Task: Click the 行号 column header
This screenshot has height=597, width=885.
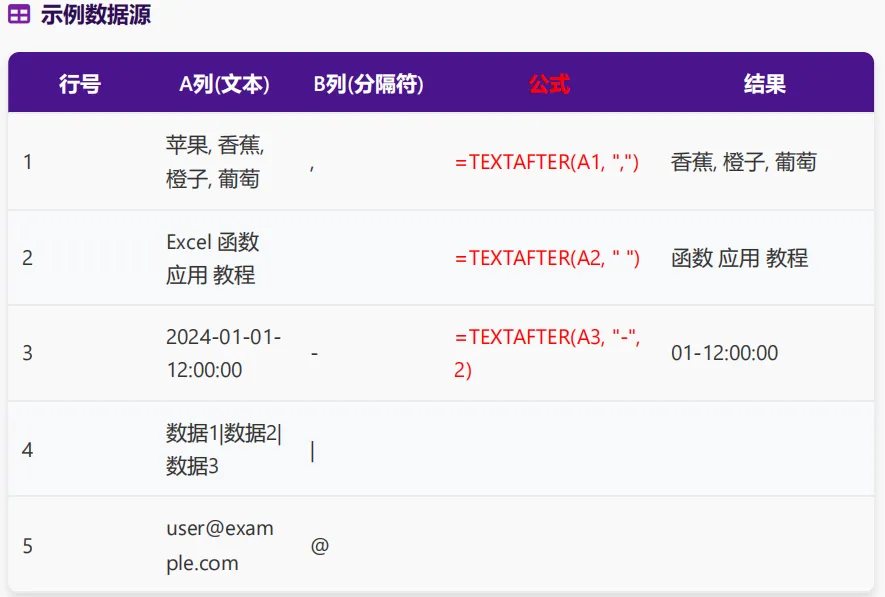Action: pos(80,84)
